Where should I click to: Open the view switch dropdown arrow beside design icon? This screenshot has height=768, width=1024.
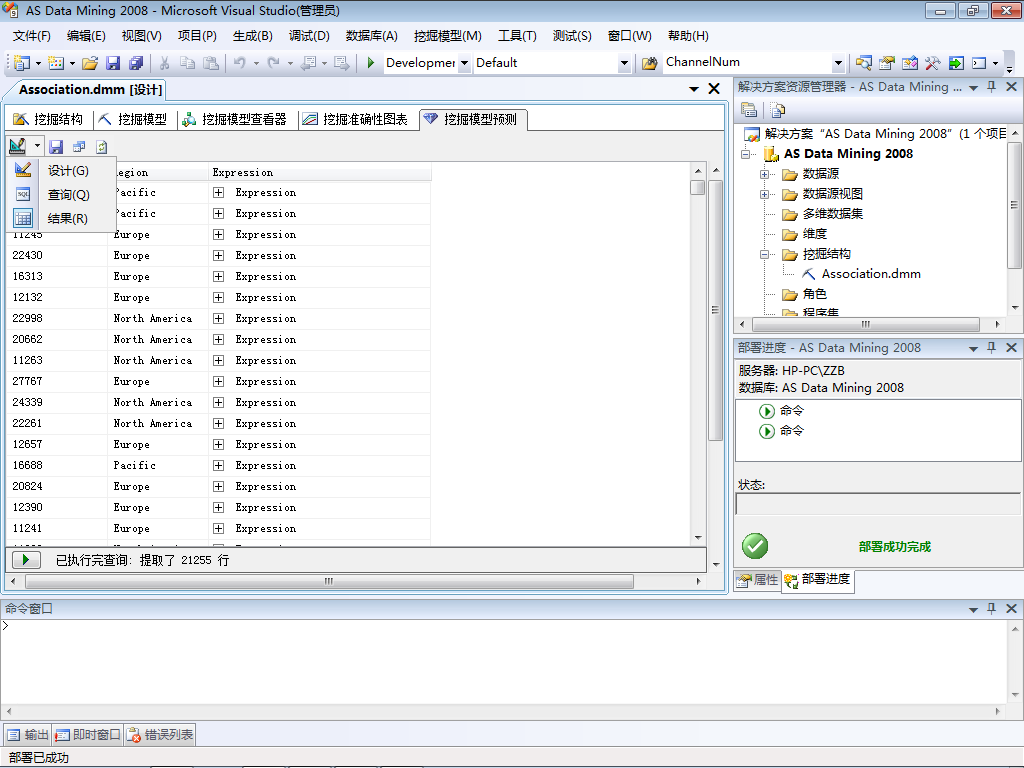click(x=37, y=146)
